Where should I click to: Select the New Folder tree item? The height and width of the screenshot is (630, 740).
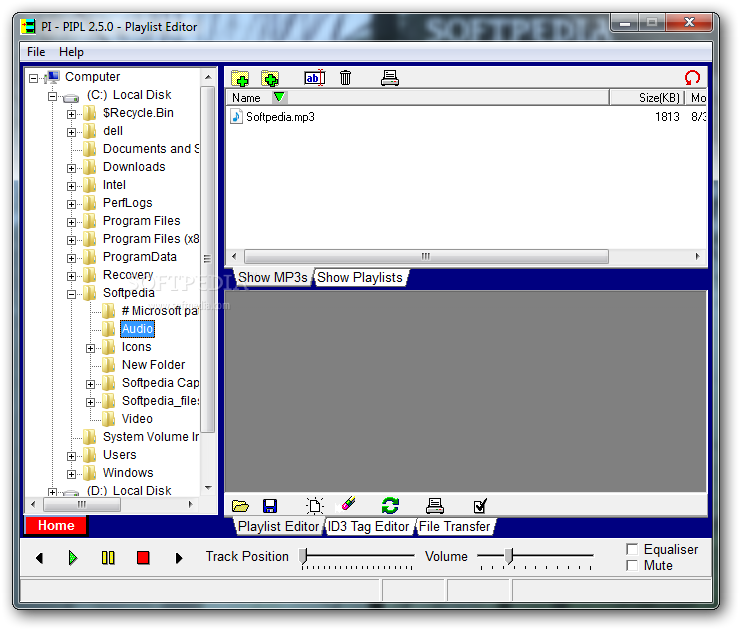coord(153,365)
